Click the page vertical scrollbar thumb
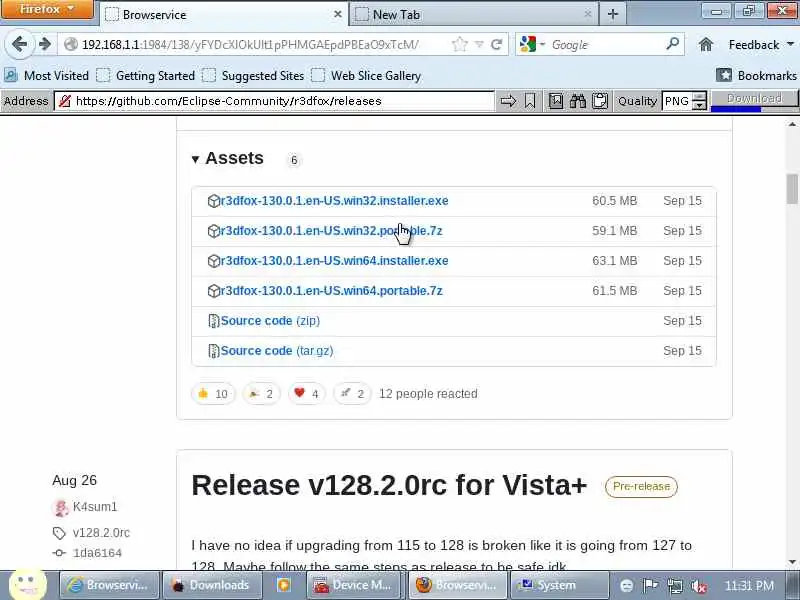This screenshot has height=600, width=800. coord(792,189)
